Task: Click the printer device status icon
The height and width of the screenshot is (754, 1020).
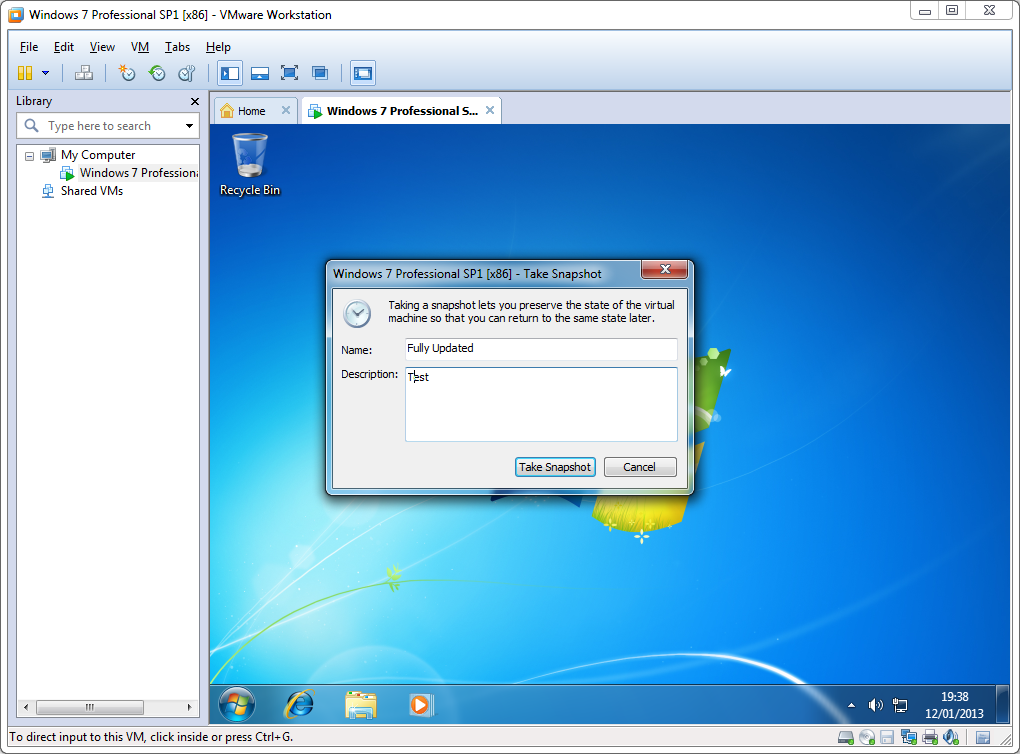Action: [x=929, y=738]
